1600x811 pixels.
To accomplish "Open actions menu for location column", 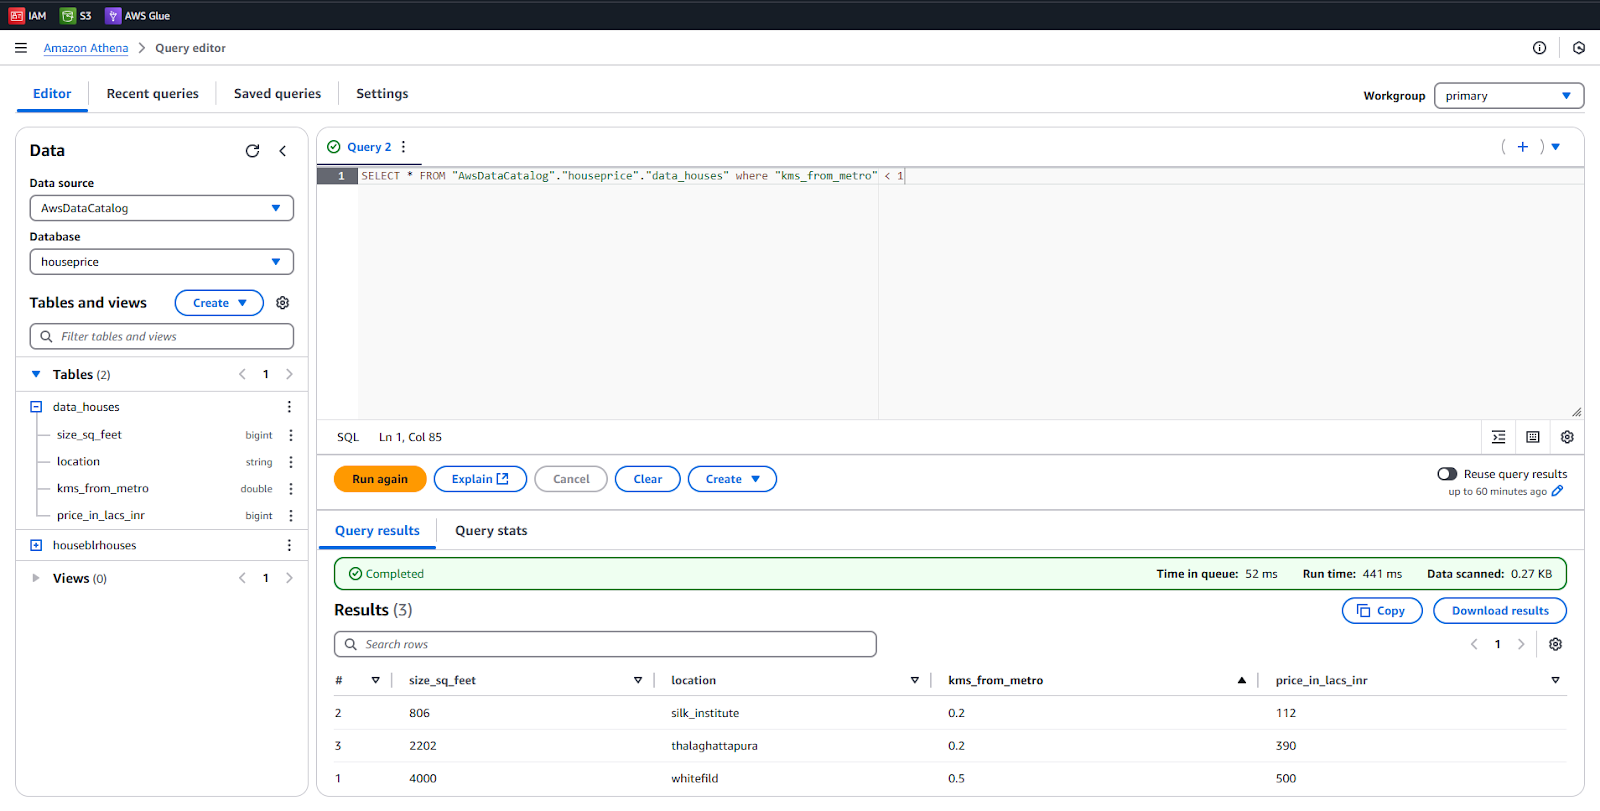I will point(291,462).
